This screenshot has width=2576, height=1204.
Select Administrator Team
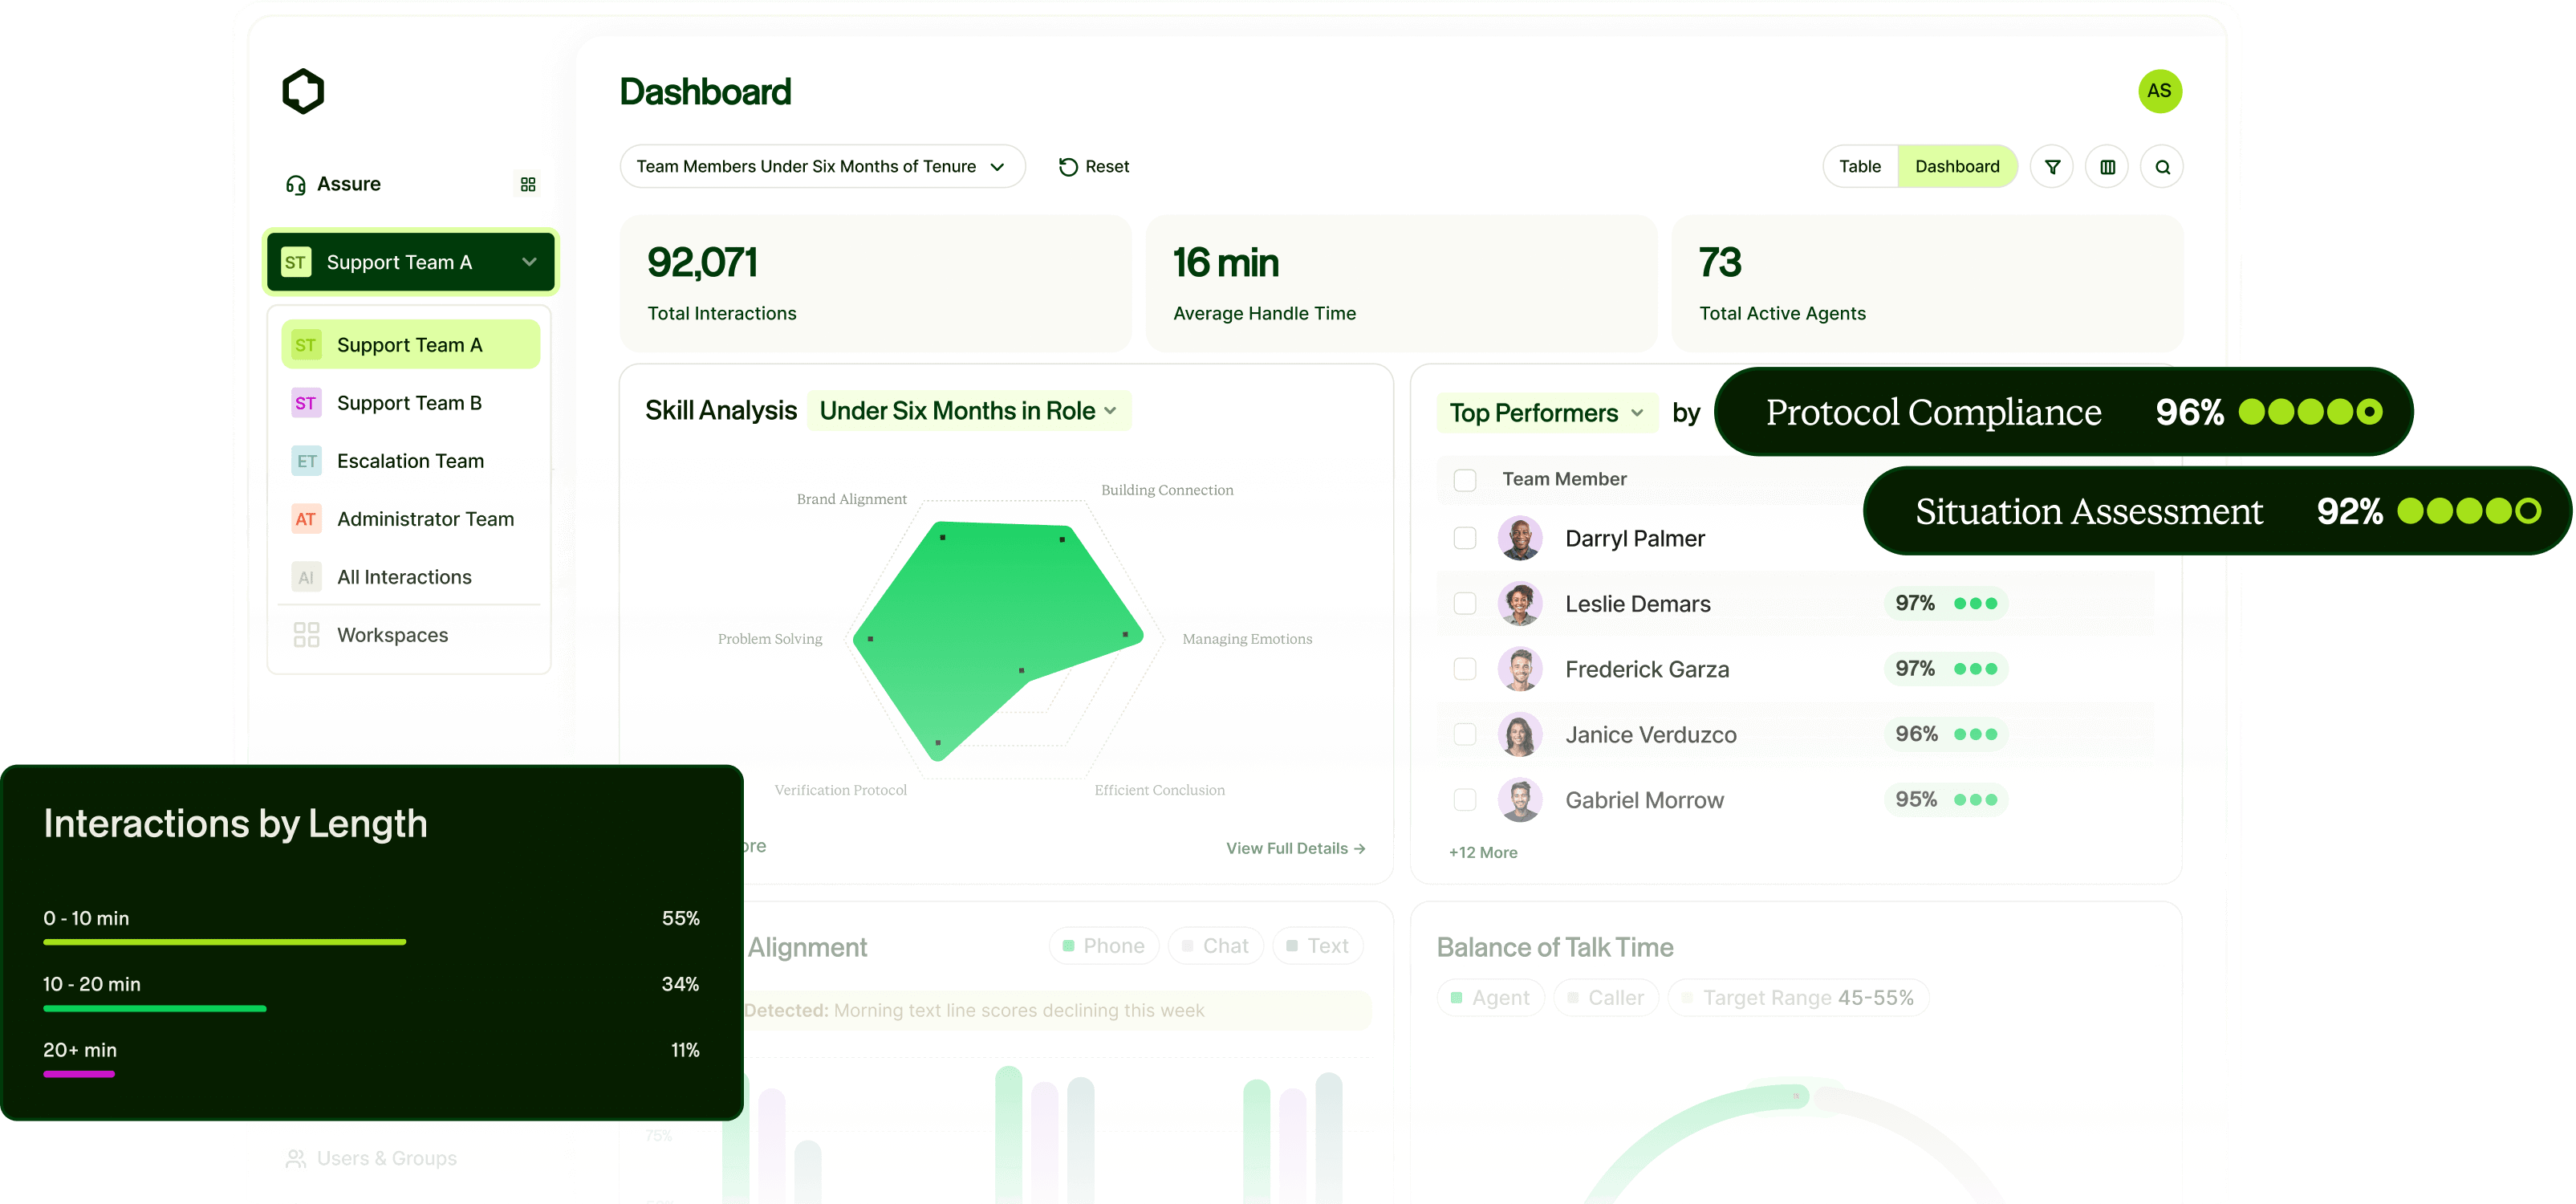tap(410, 519)
